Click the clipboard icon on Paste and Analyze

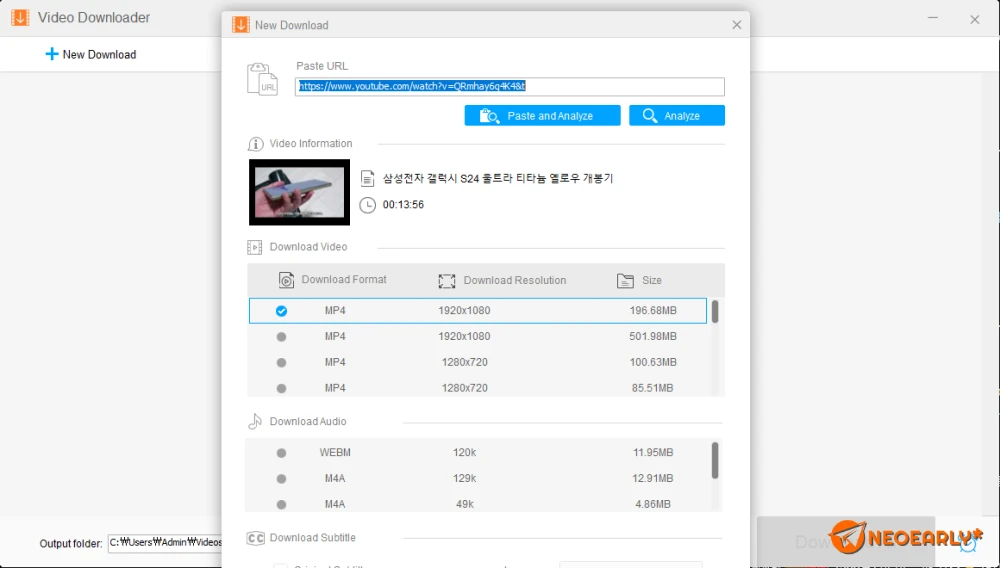click(x=490, y=115)
